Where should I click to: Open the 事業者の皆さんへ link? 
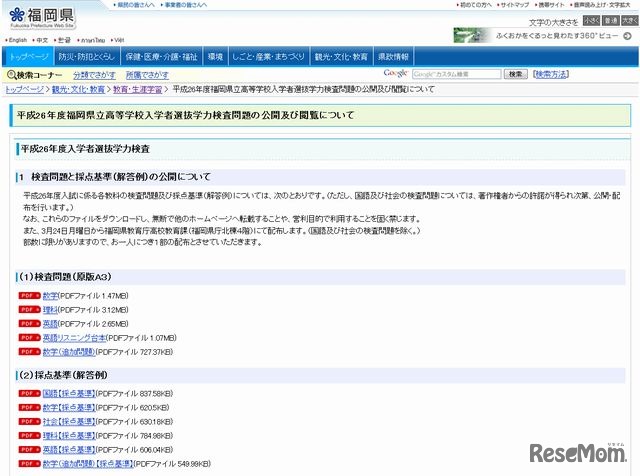tap(186, 5)
